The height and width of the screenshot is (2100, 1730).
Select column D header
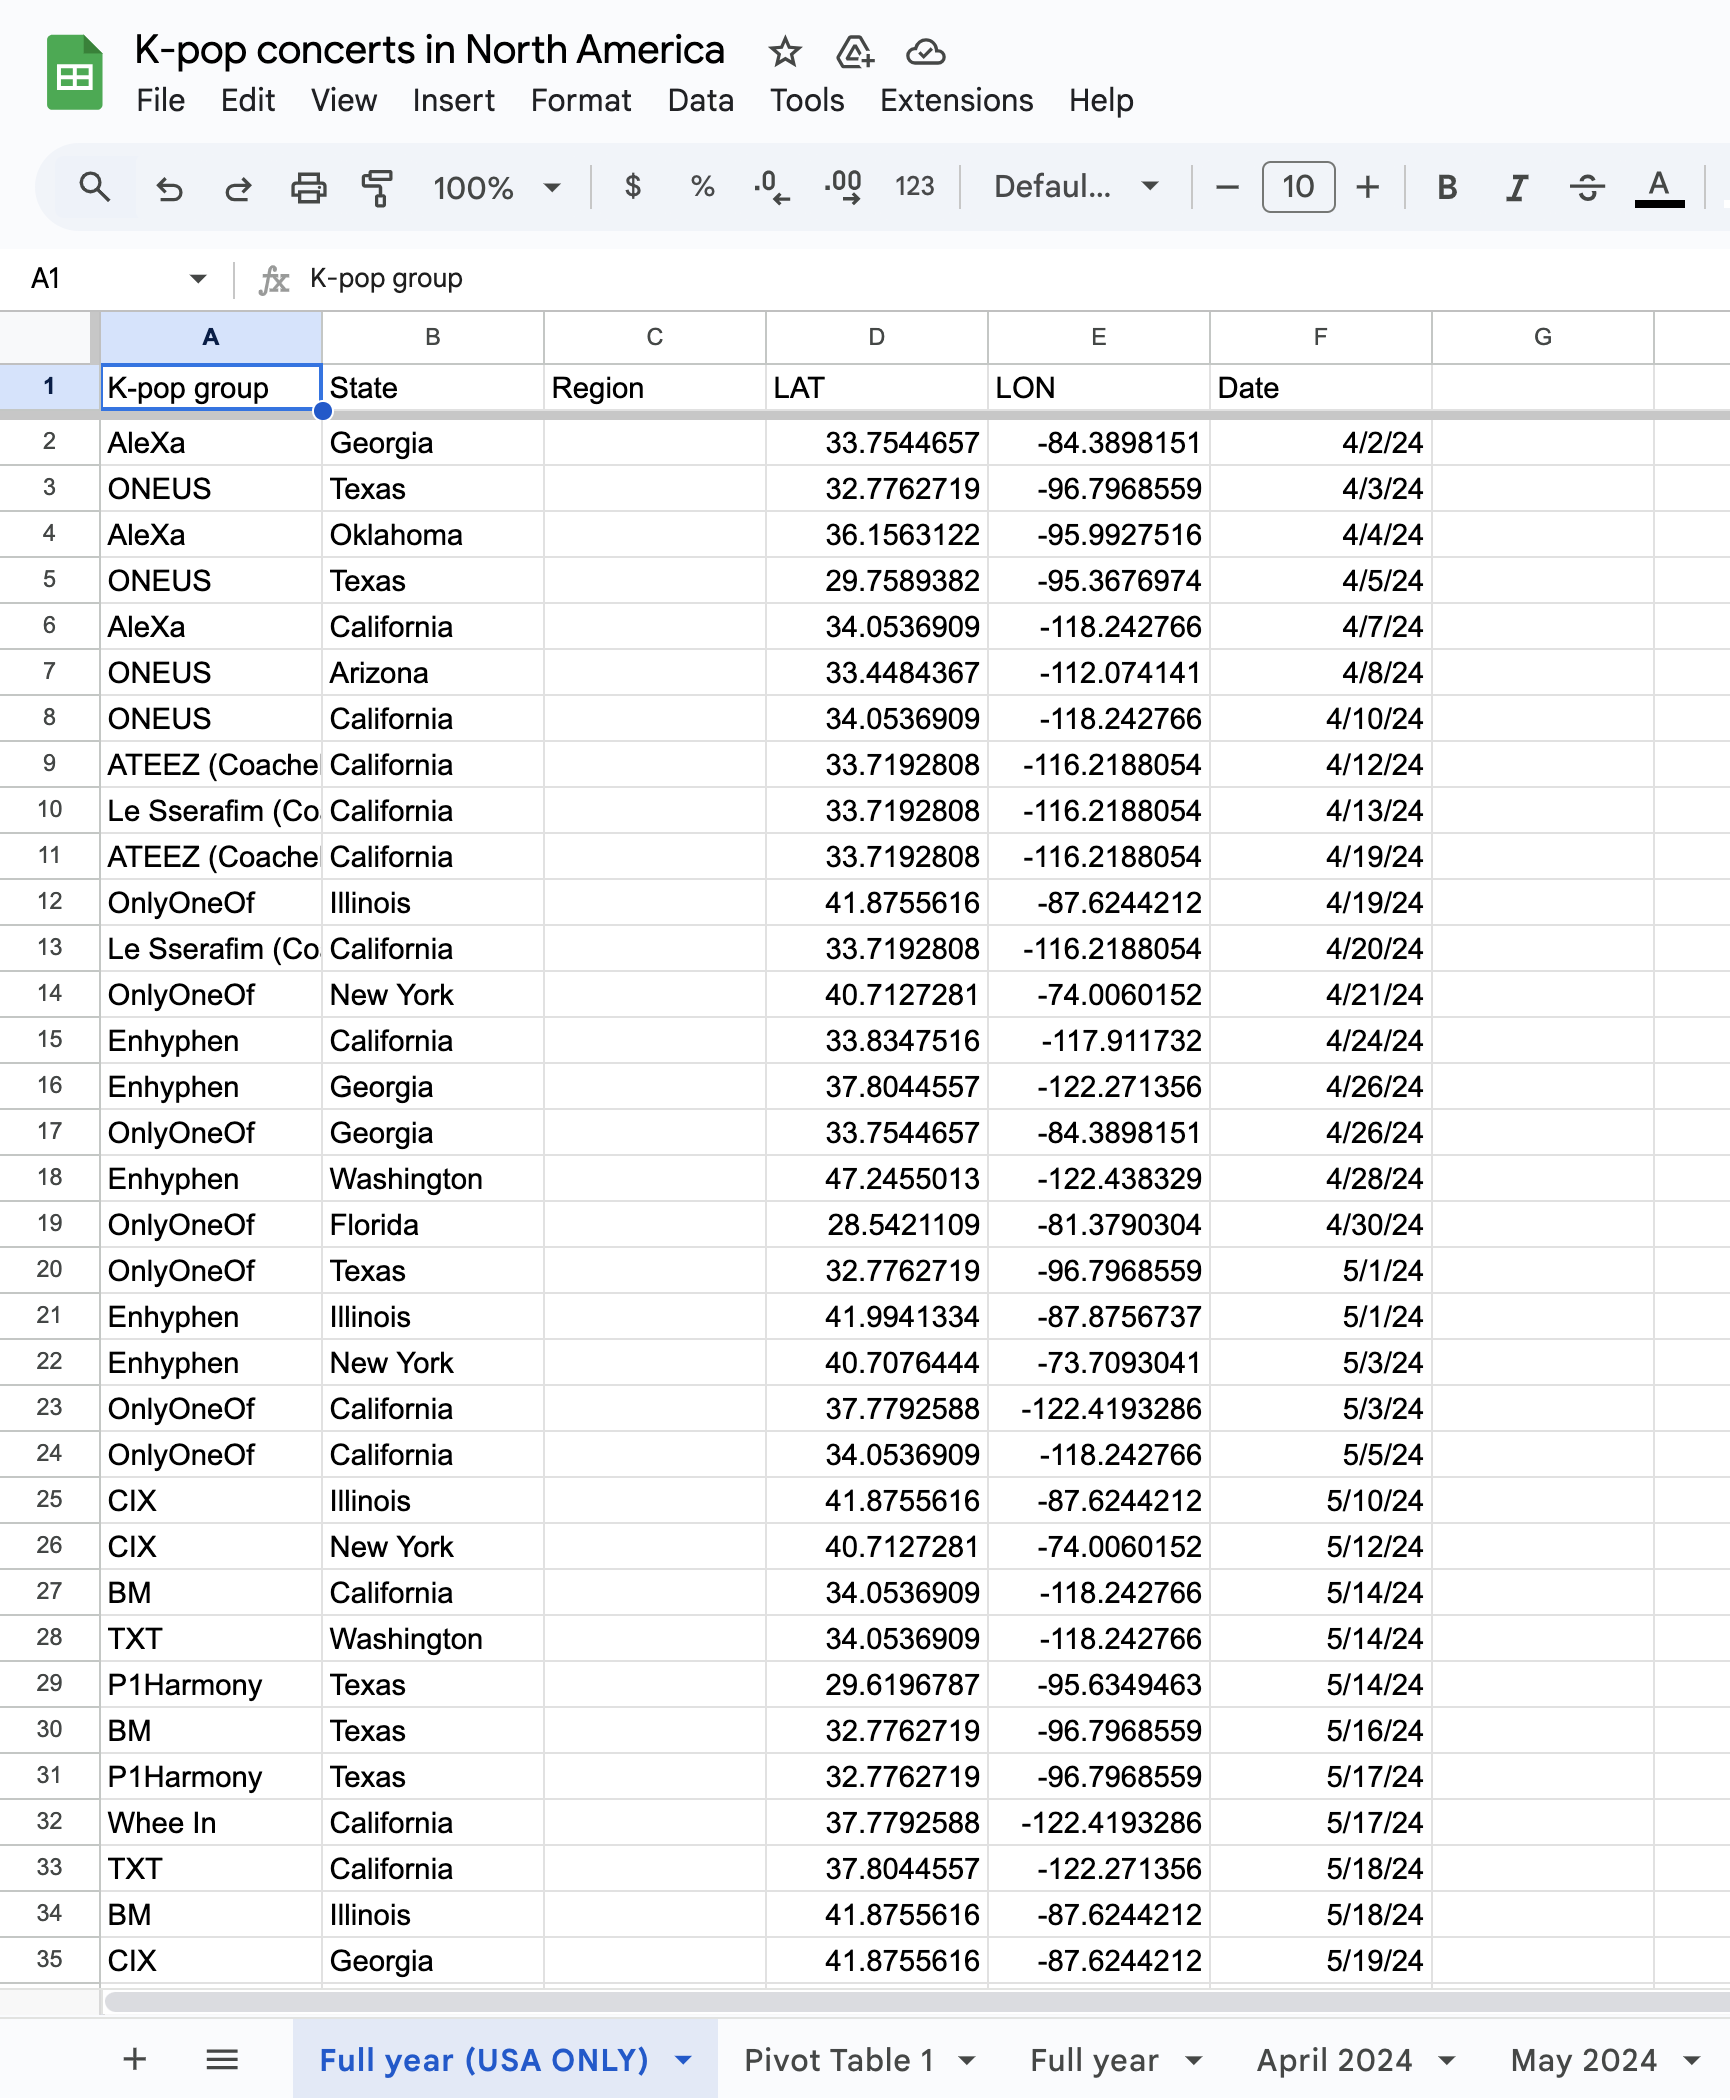pyautogui.click(x=877, y=337)
